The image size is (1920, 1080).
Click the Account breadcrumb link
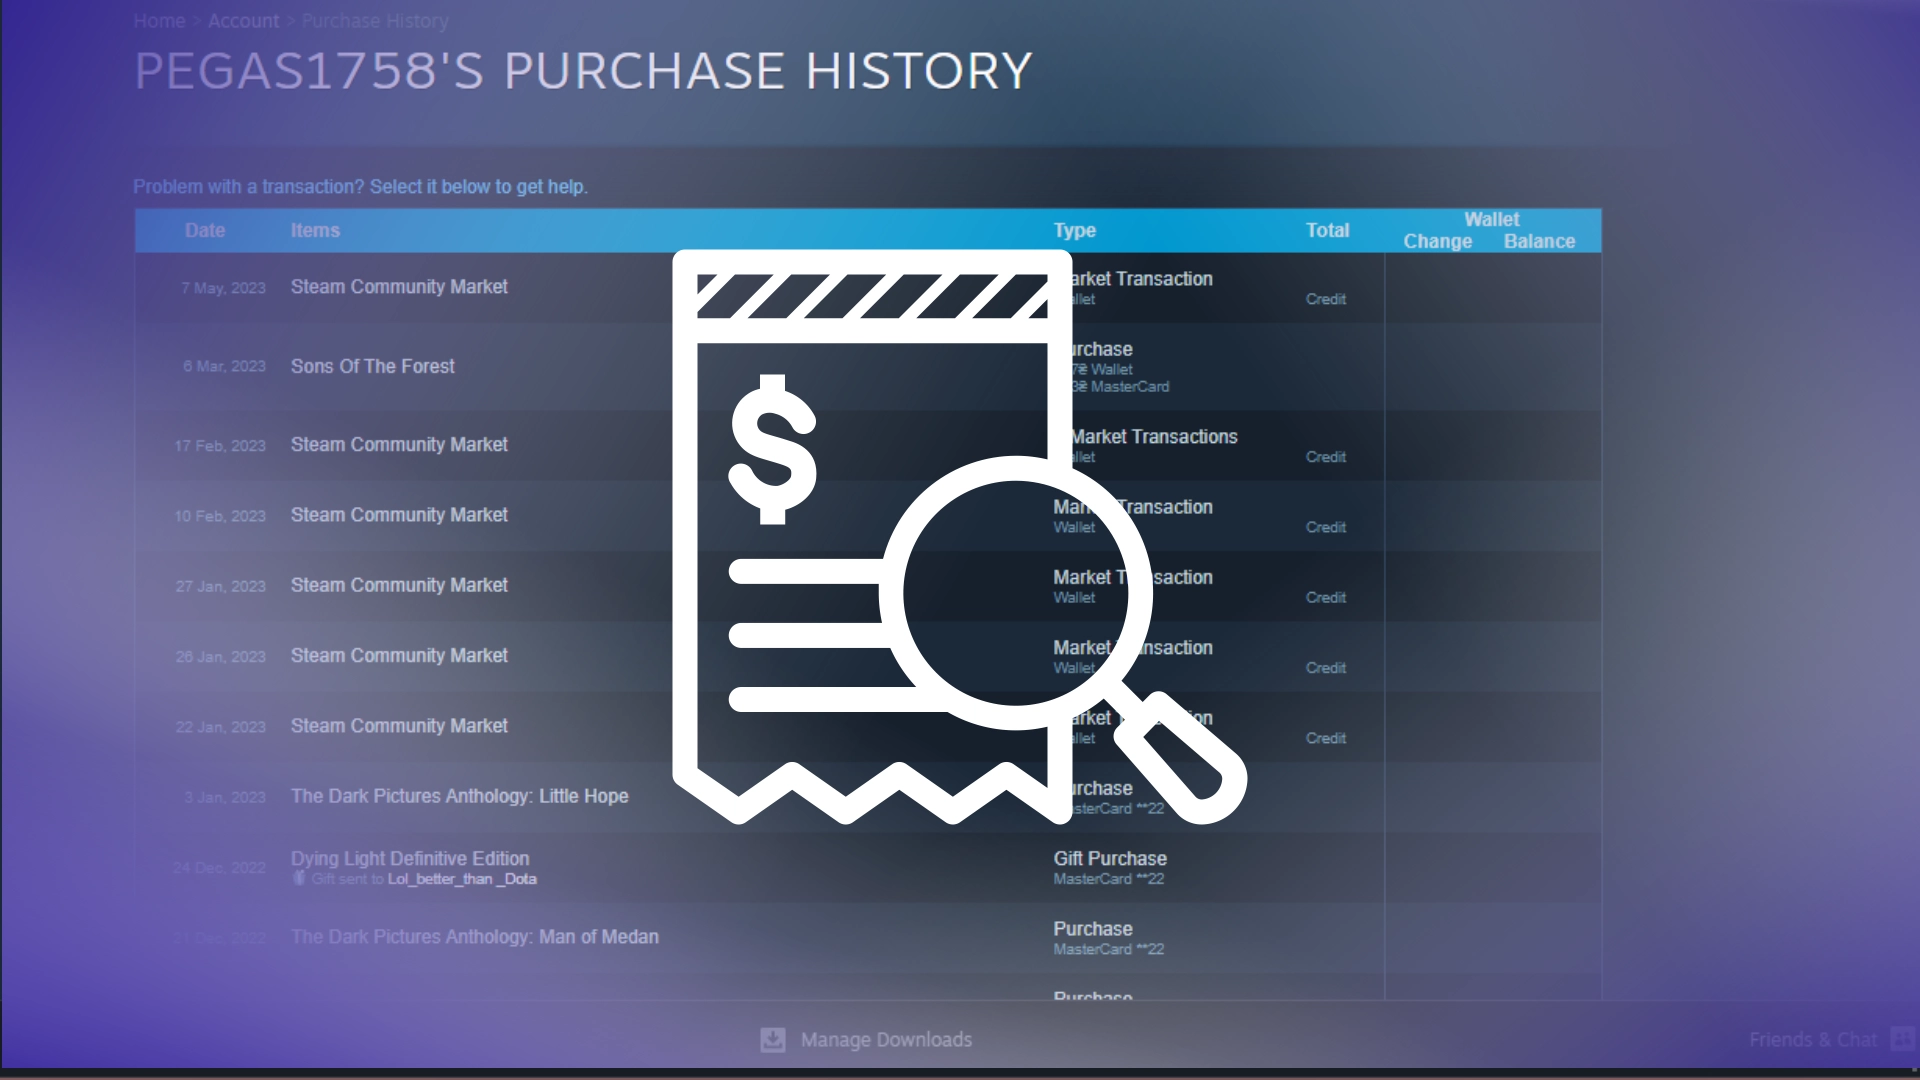point(243,20)
